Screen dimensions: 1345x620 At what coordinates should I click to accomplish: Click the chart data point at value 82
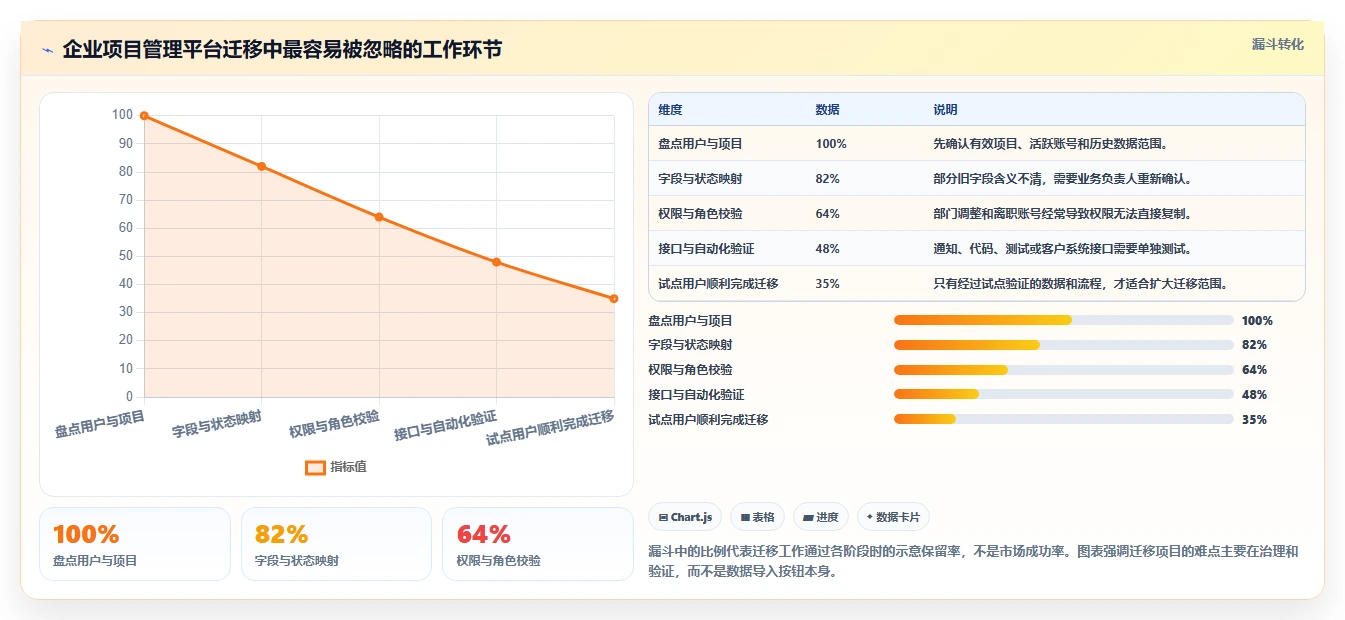[x=262, y=166]
